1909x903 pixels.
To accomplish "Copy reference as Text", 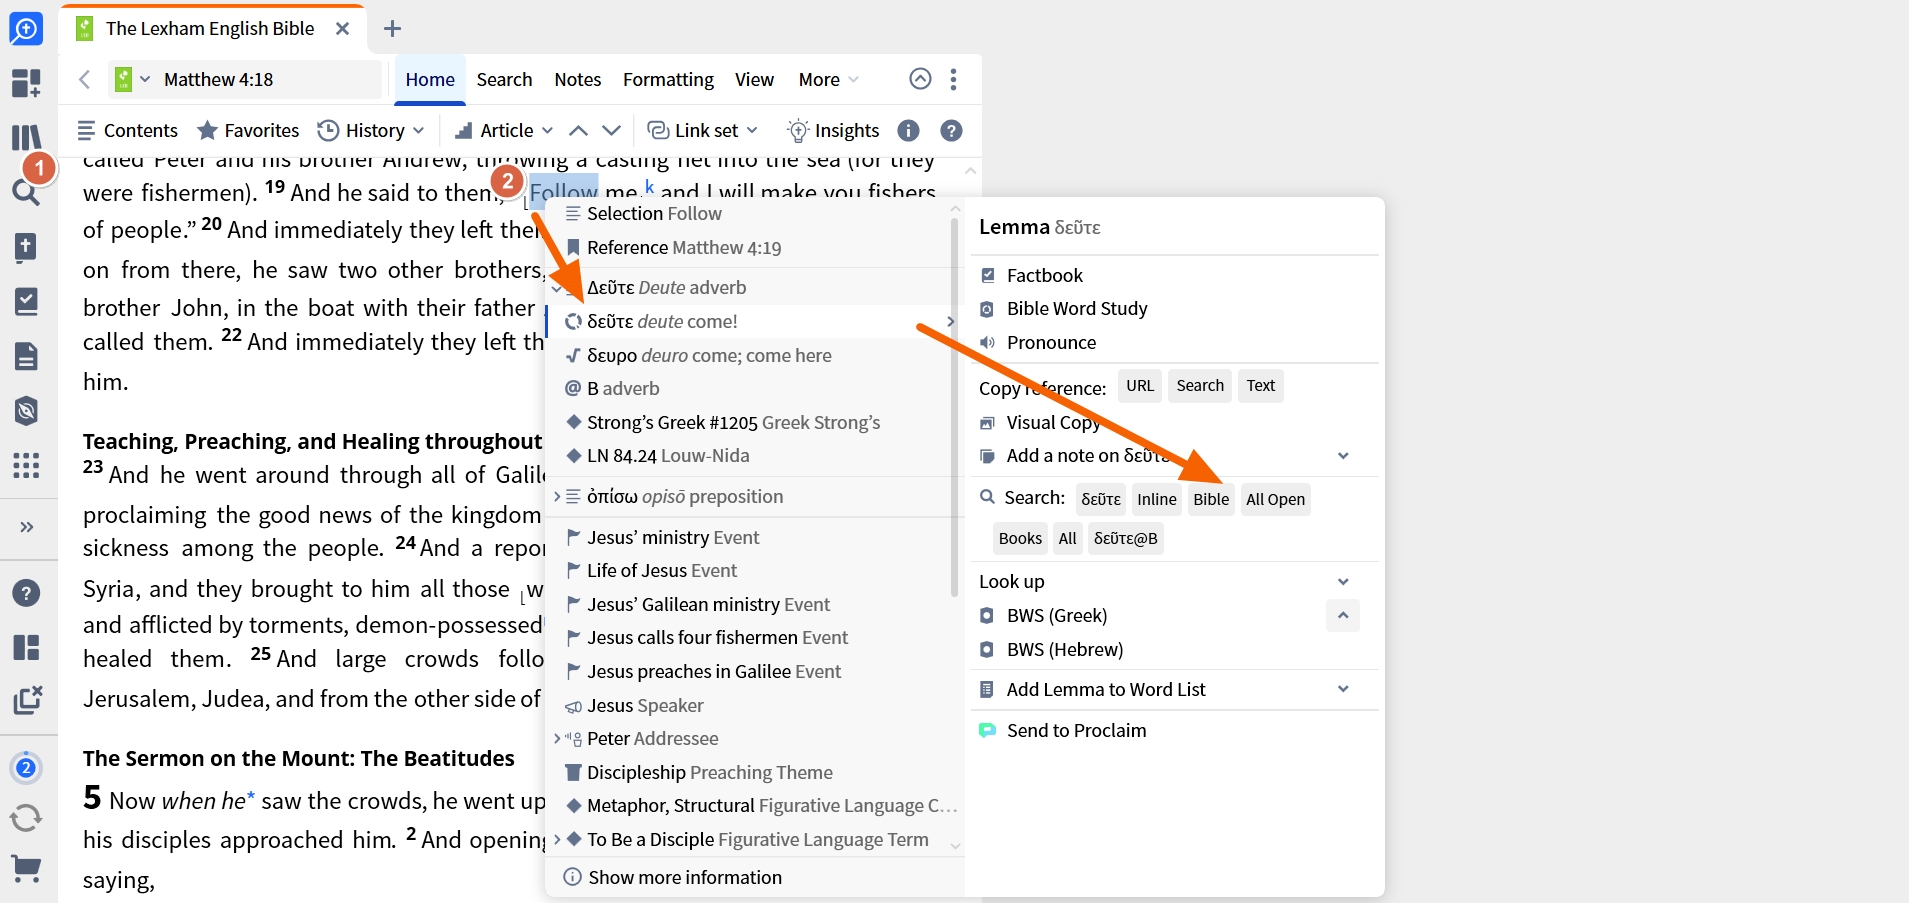I will click(x=1260, y=386).
